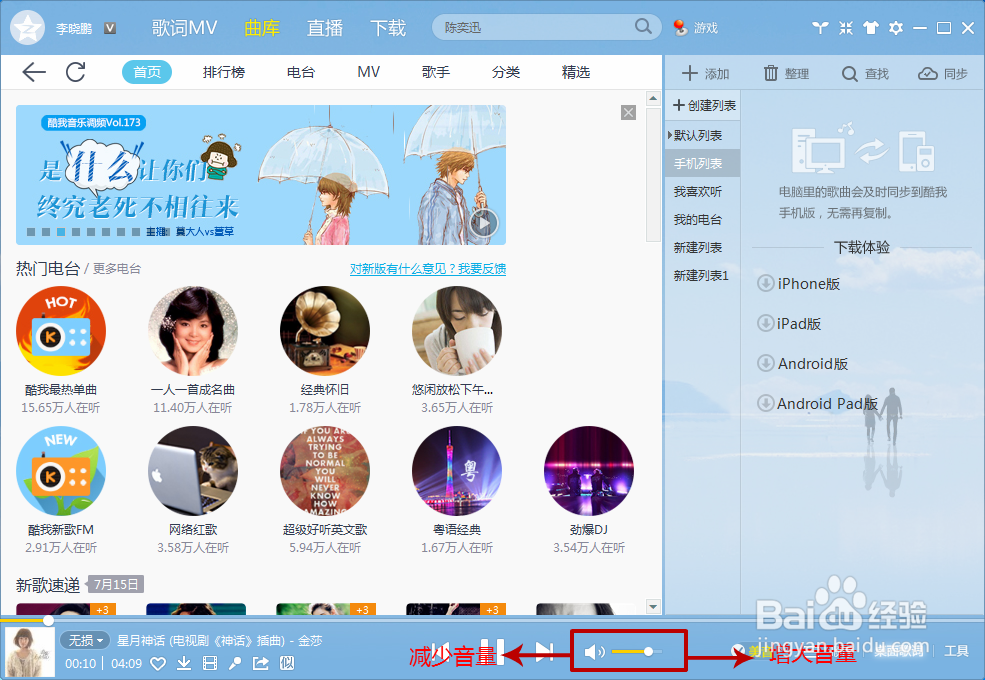
Task: Click the sprout icon in title bar
Action: [x=820, y=28]
